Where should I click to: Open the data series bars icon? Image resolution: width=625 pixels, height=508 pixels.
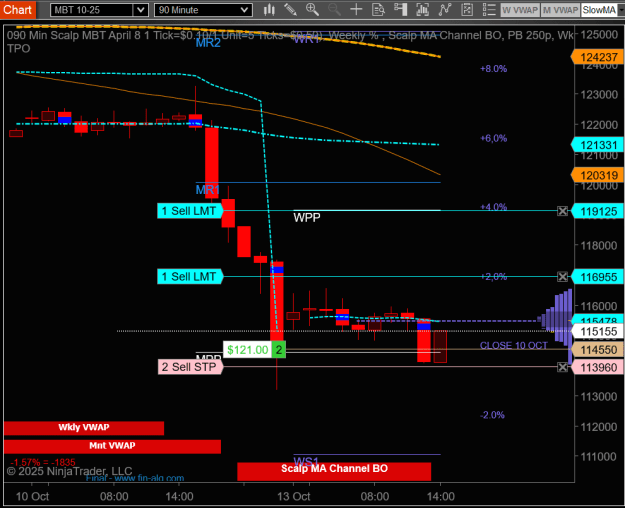422,10
